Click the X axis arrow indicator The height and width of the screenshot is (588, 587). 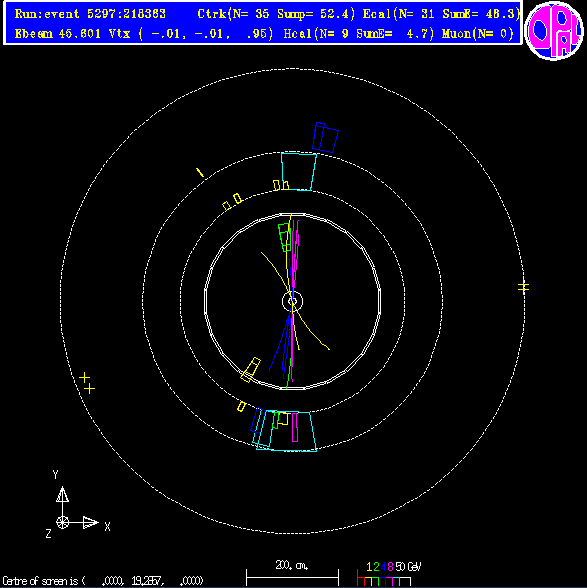pos(90,522)
